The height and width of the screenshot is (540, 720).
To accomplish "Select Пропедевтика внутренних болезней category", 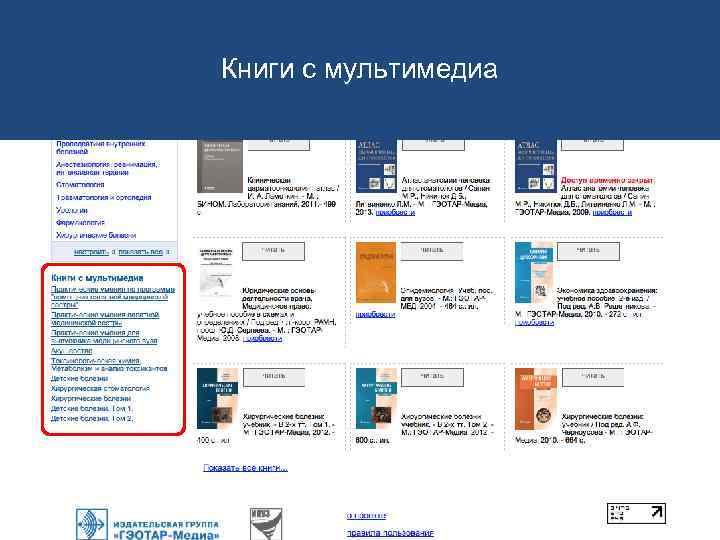I will (x=101, y=147).
